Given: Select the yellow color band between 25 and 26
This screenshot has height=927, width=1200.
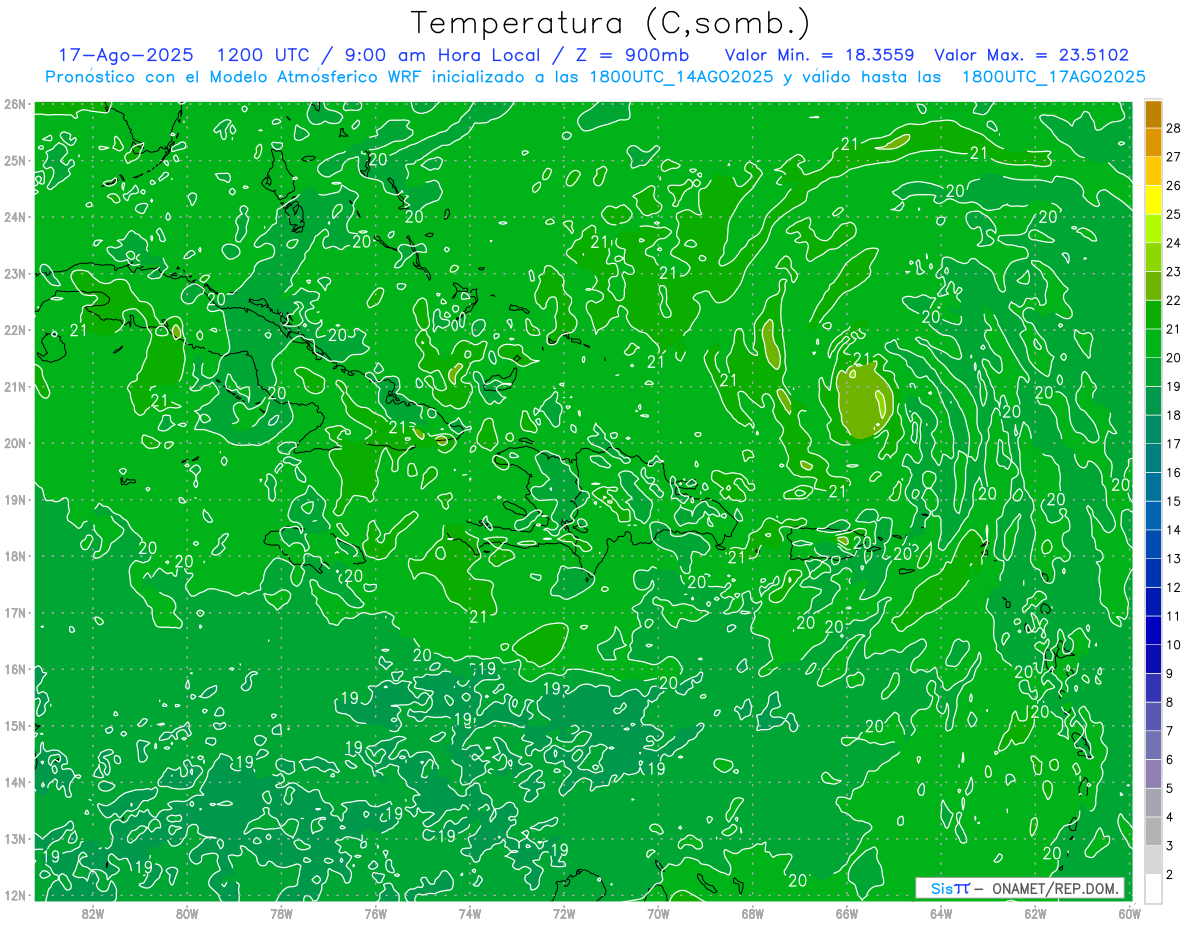Looking at the screenshot, I should (x=1153, y=200).
